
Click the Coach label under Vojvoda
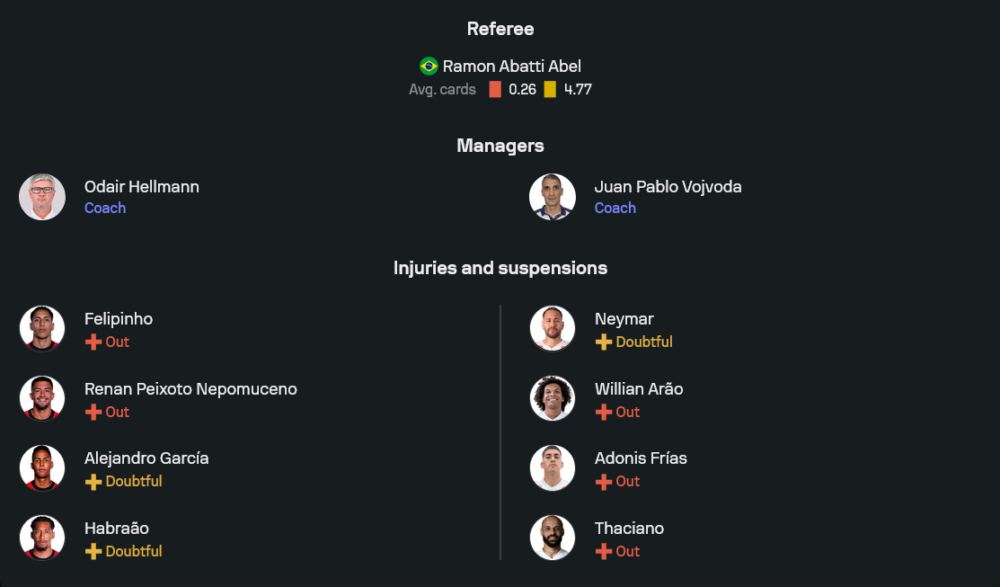(615, 208)
